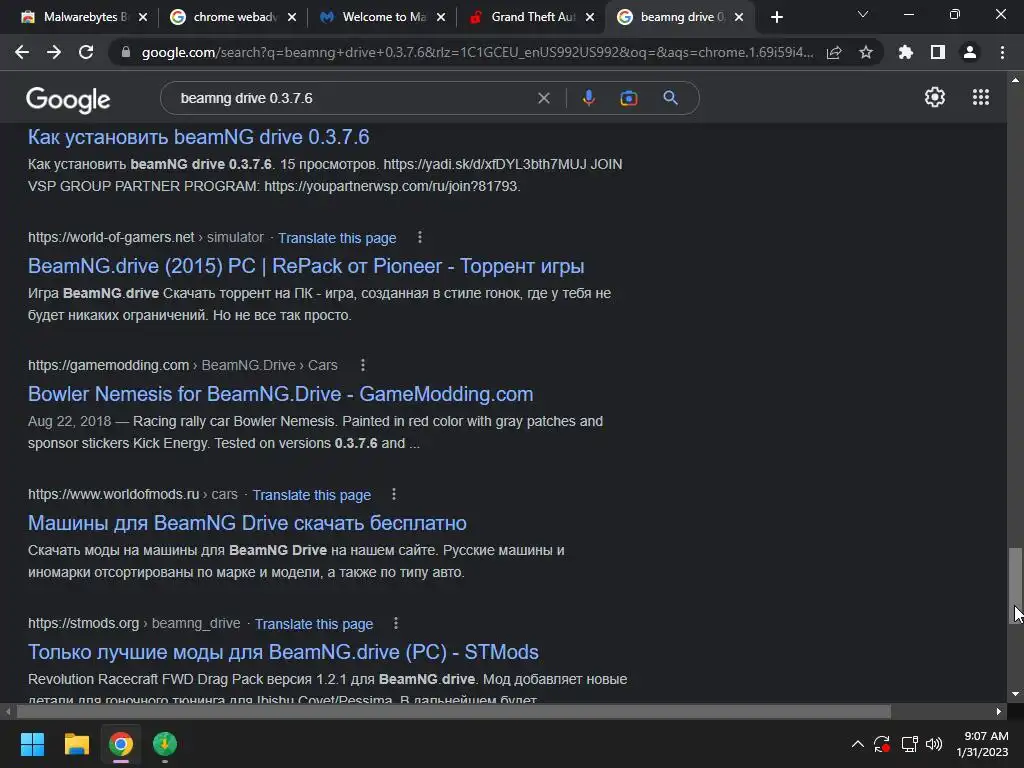Reload the current page

[x=86, y=52]
